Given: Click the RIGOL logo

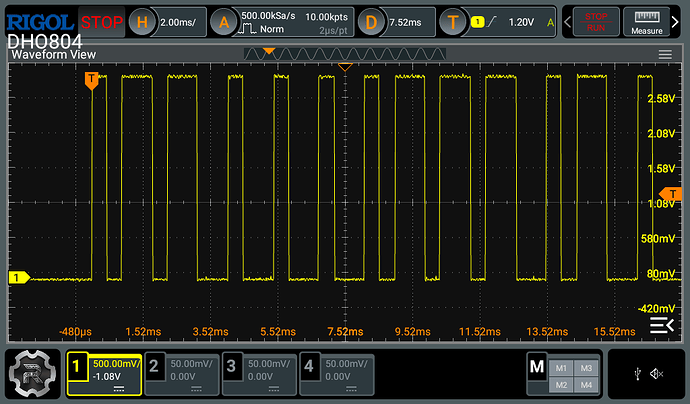Looking at the screenshot, I should tap(40, 22).
